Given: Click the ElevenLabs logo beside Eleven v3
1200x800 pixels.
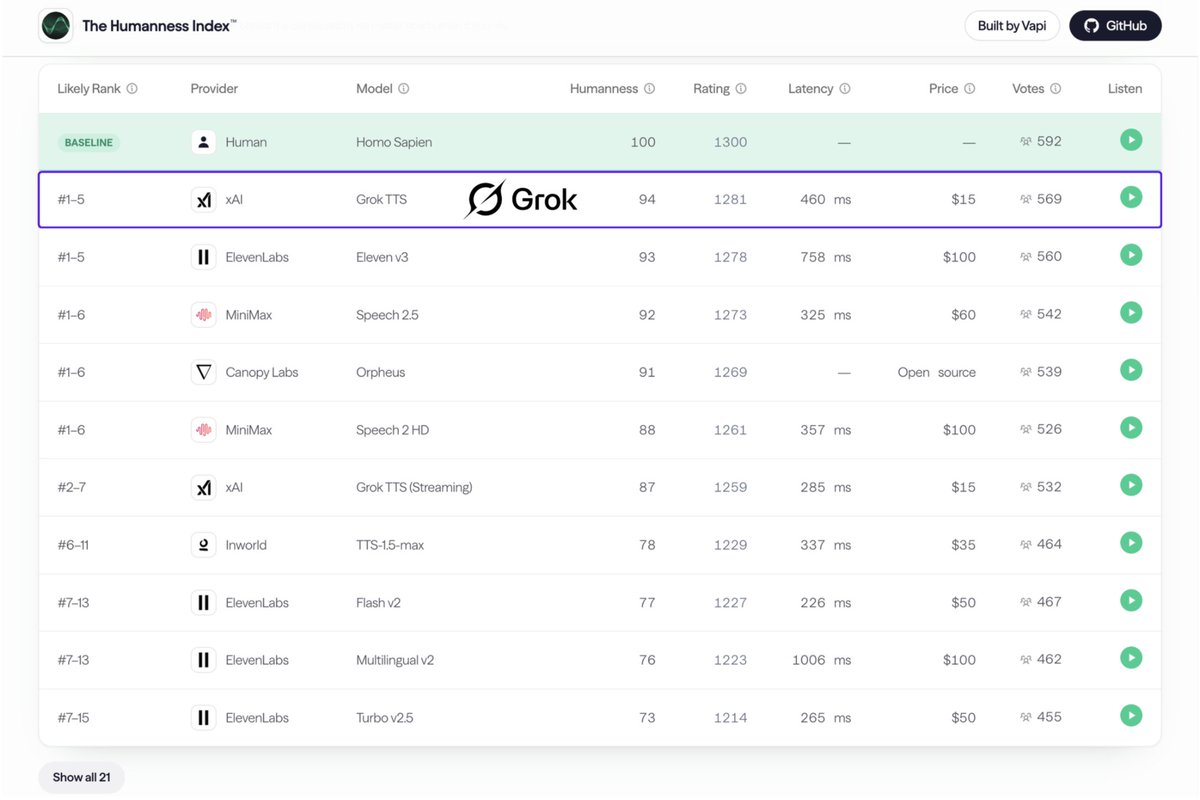Looking at the screenshot, I should click(204, 257).
